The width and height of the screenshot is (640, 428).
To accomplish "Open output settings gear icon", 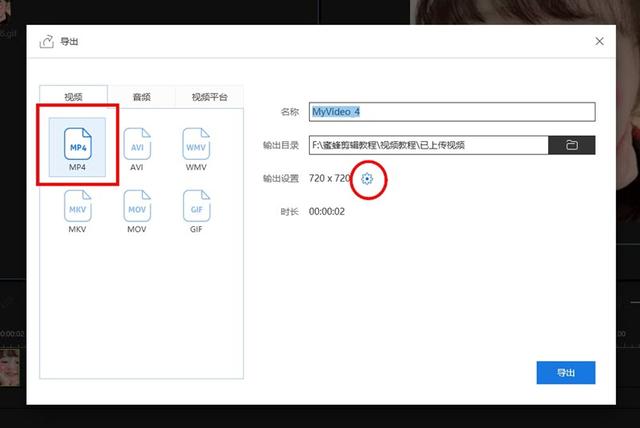I will pyautogui.click(x=367, y=179).
